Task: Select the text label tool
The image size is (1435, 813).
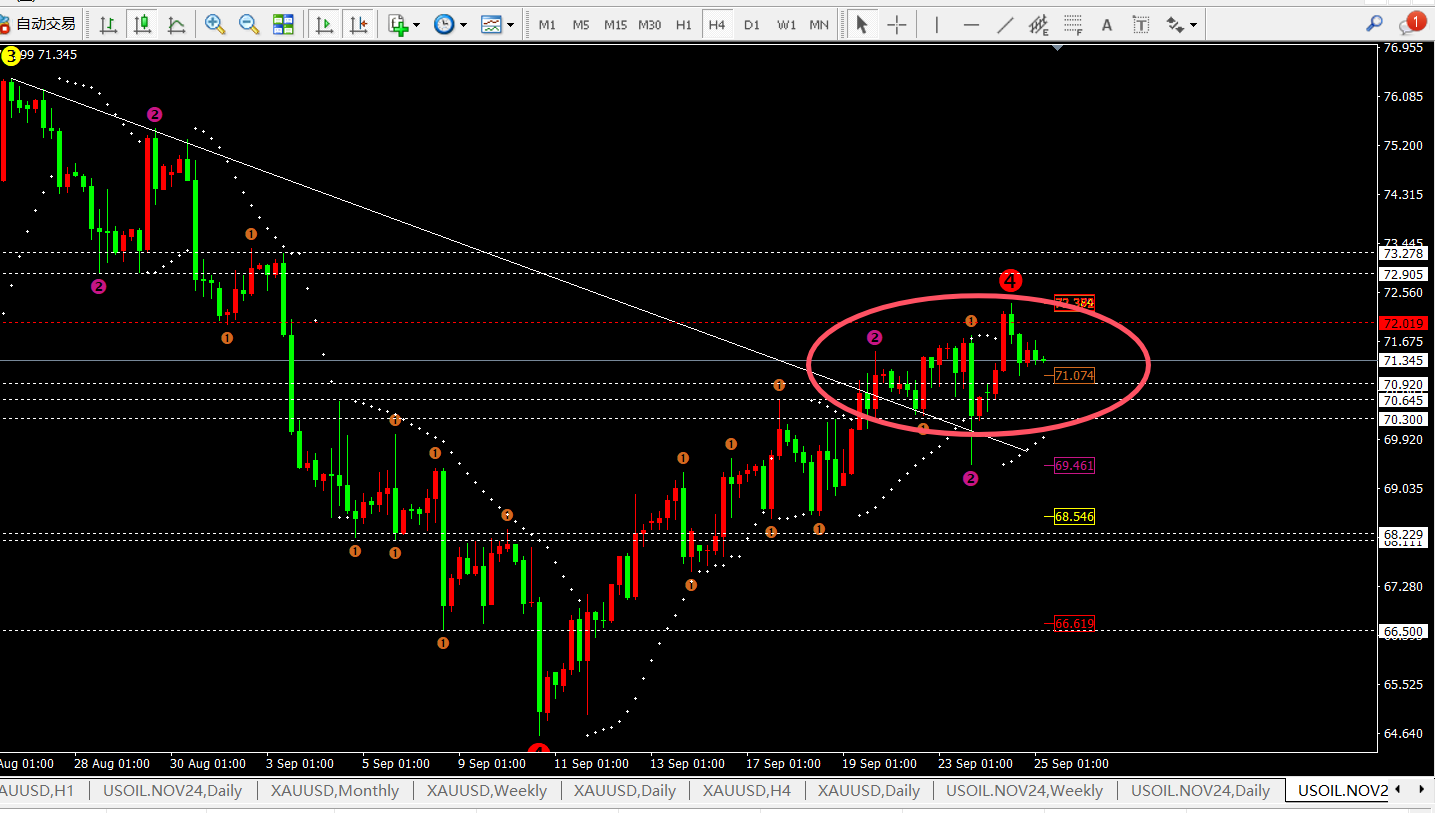Action: coord(1142,24)
